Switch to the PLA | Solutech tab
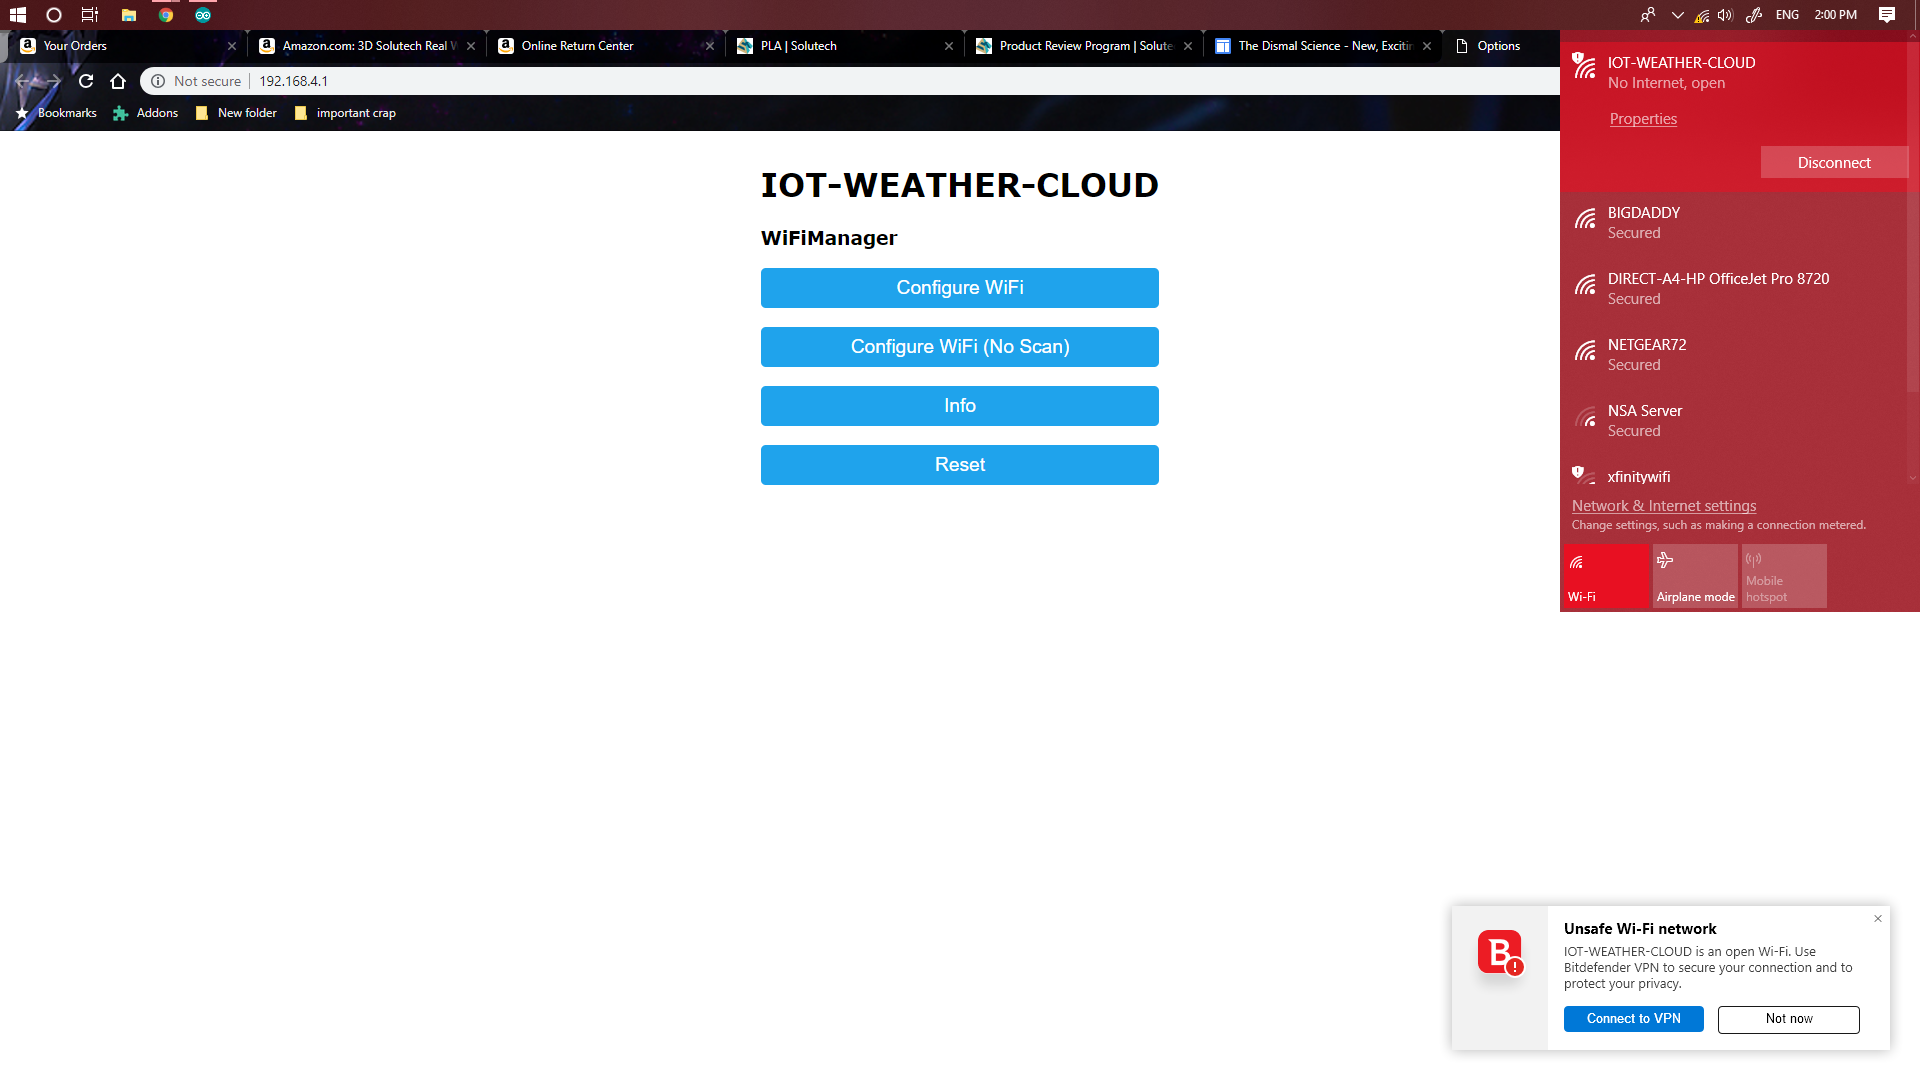Image resolution: width=1920 pixels, height=1080 pixels. (800, 46)
